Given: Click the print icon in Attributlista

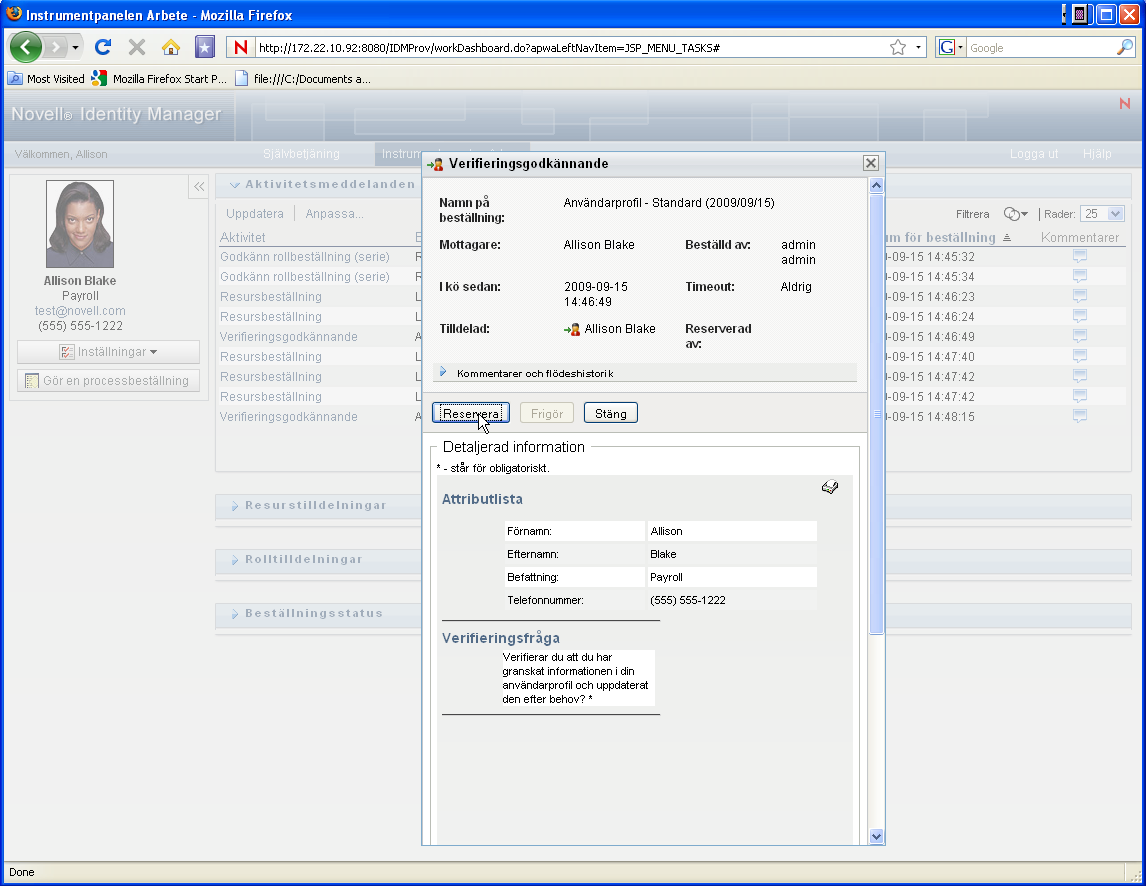Looking at the screenshot, I should (830, 487).
